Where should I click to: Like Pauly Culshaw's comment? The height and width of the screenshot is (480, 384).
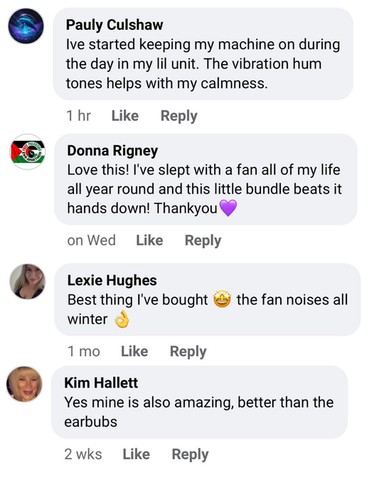(125, 116)
